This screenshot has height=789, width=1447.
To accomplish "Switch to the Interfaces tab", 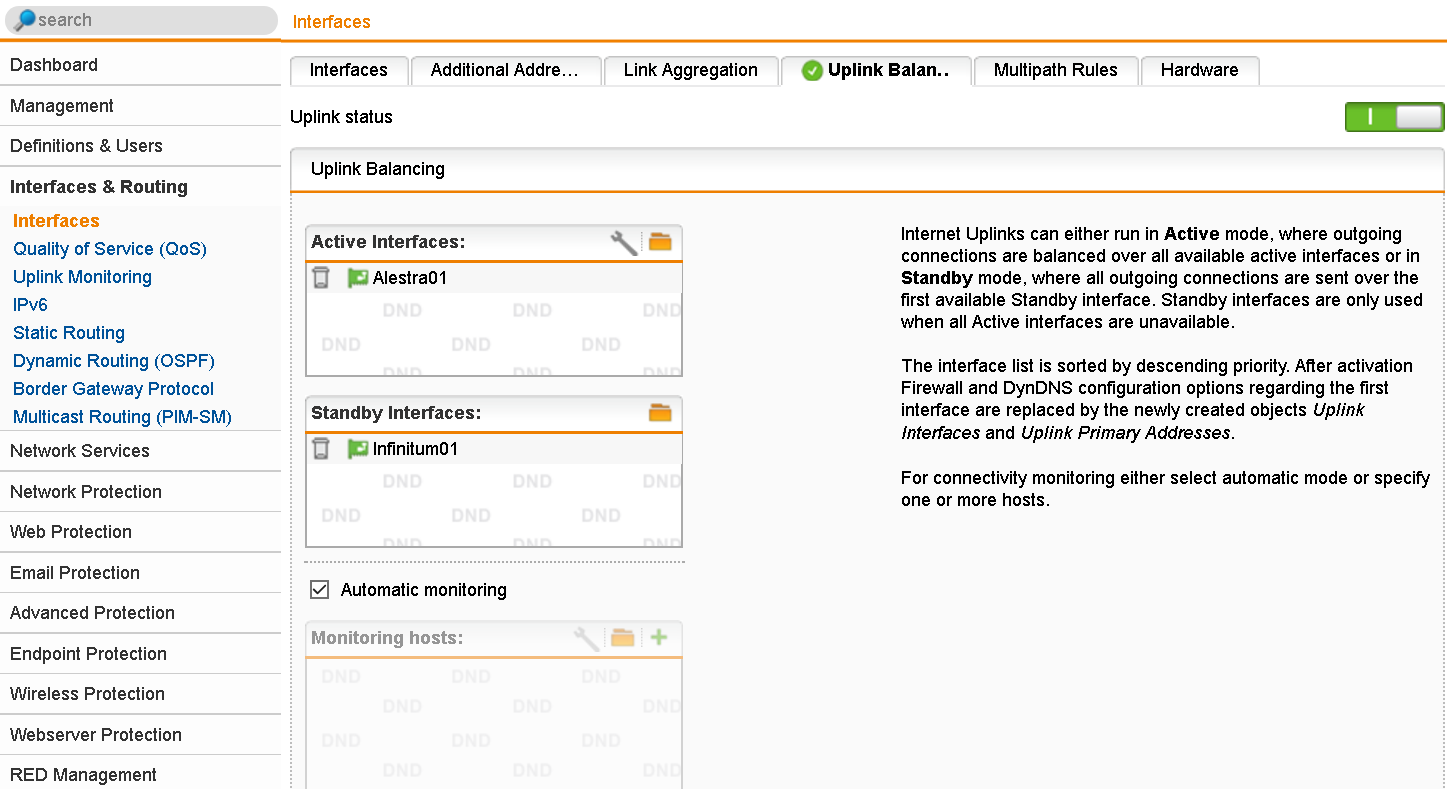I will point(349,70).
